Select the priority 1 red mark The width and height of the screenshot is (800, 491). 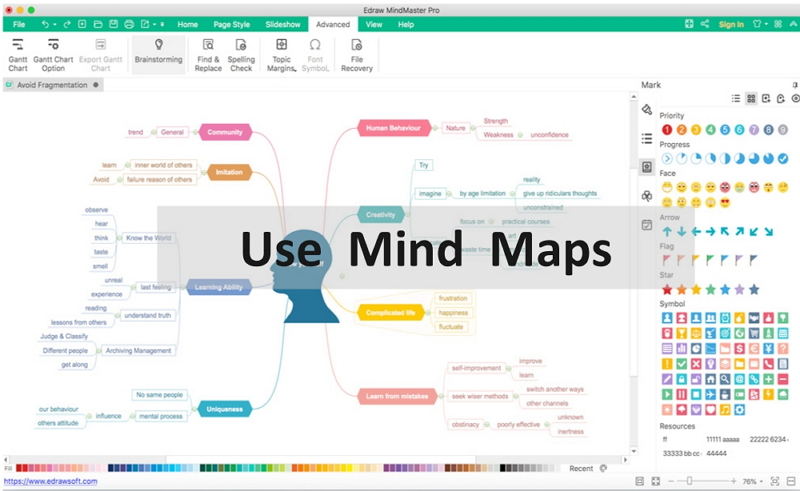(667, 129)
